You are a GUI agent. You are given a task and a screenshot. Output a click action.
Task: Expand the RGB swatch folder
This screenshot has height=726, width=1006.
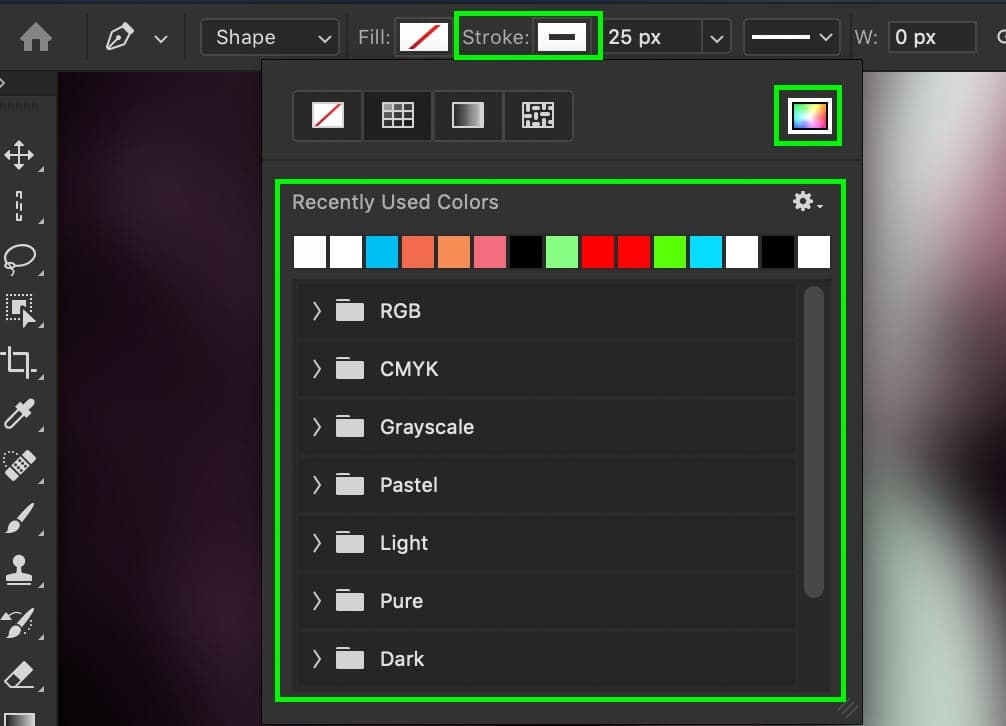317,311
